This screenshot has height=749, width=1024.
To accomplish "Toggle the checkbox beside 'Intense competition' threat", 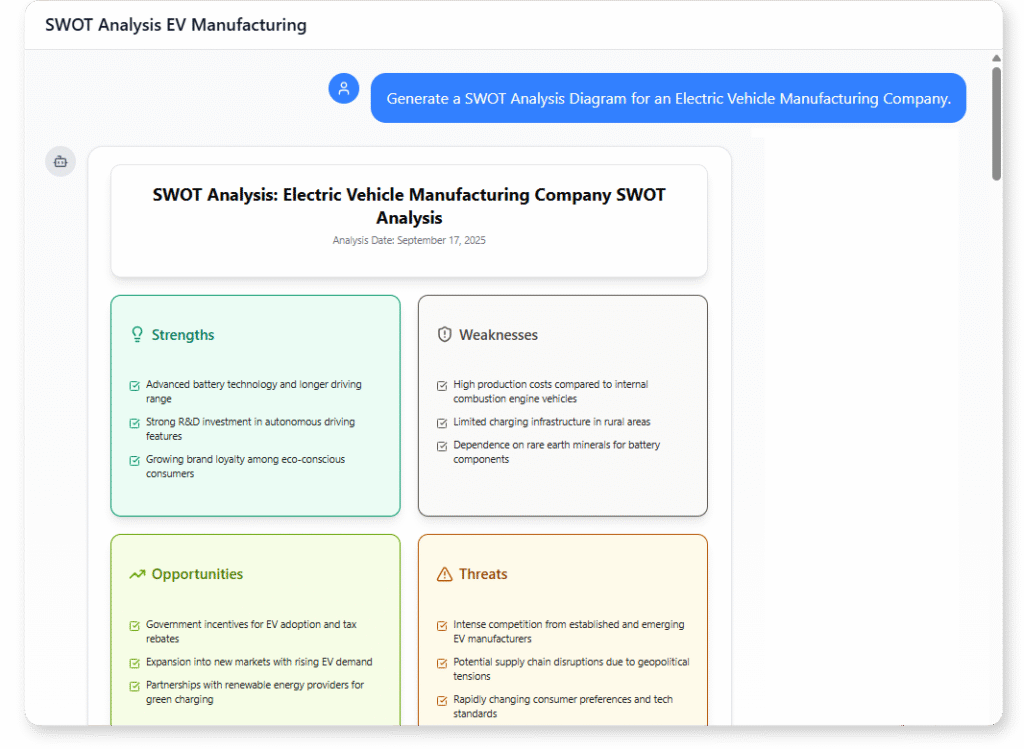I will 441,624.
